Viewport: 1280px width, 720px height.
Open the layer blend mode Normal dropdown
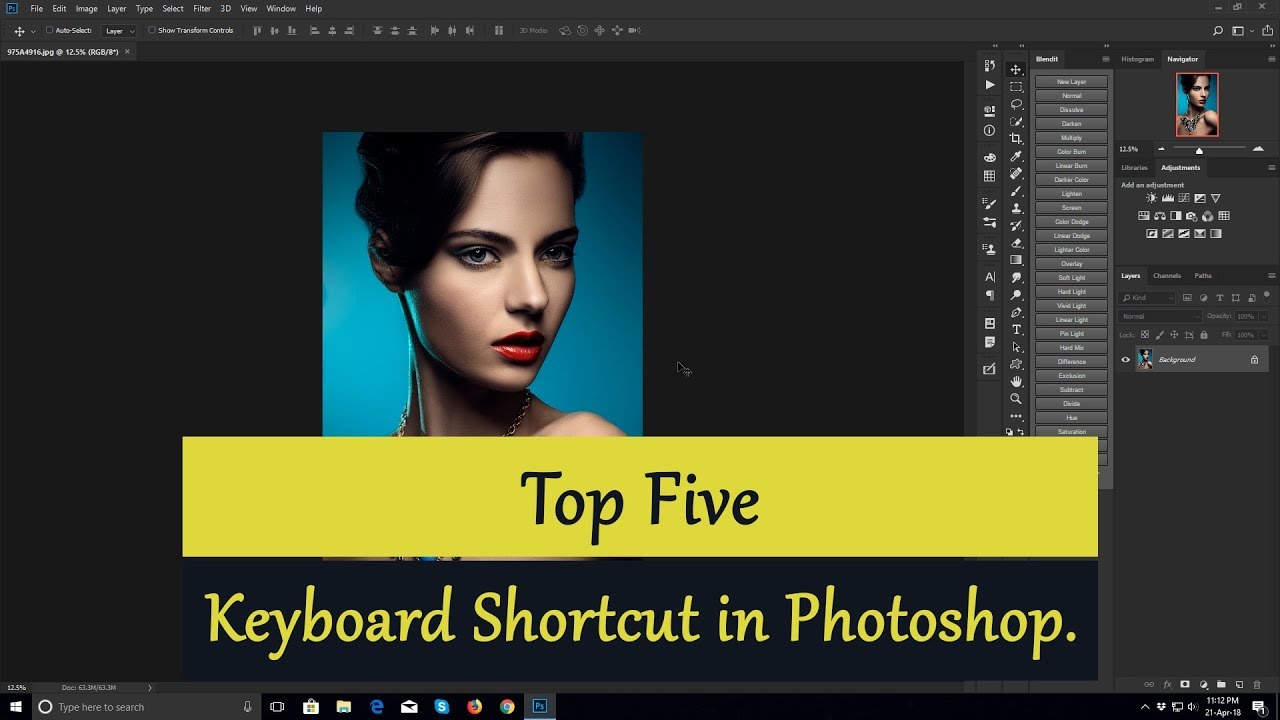[x=1160, y=316]
